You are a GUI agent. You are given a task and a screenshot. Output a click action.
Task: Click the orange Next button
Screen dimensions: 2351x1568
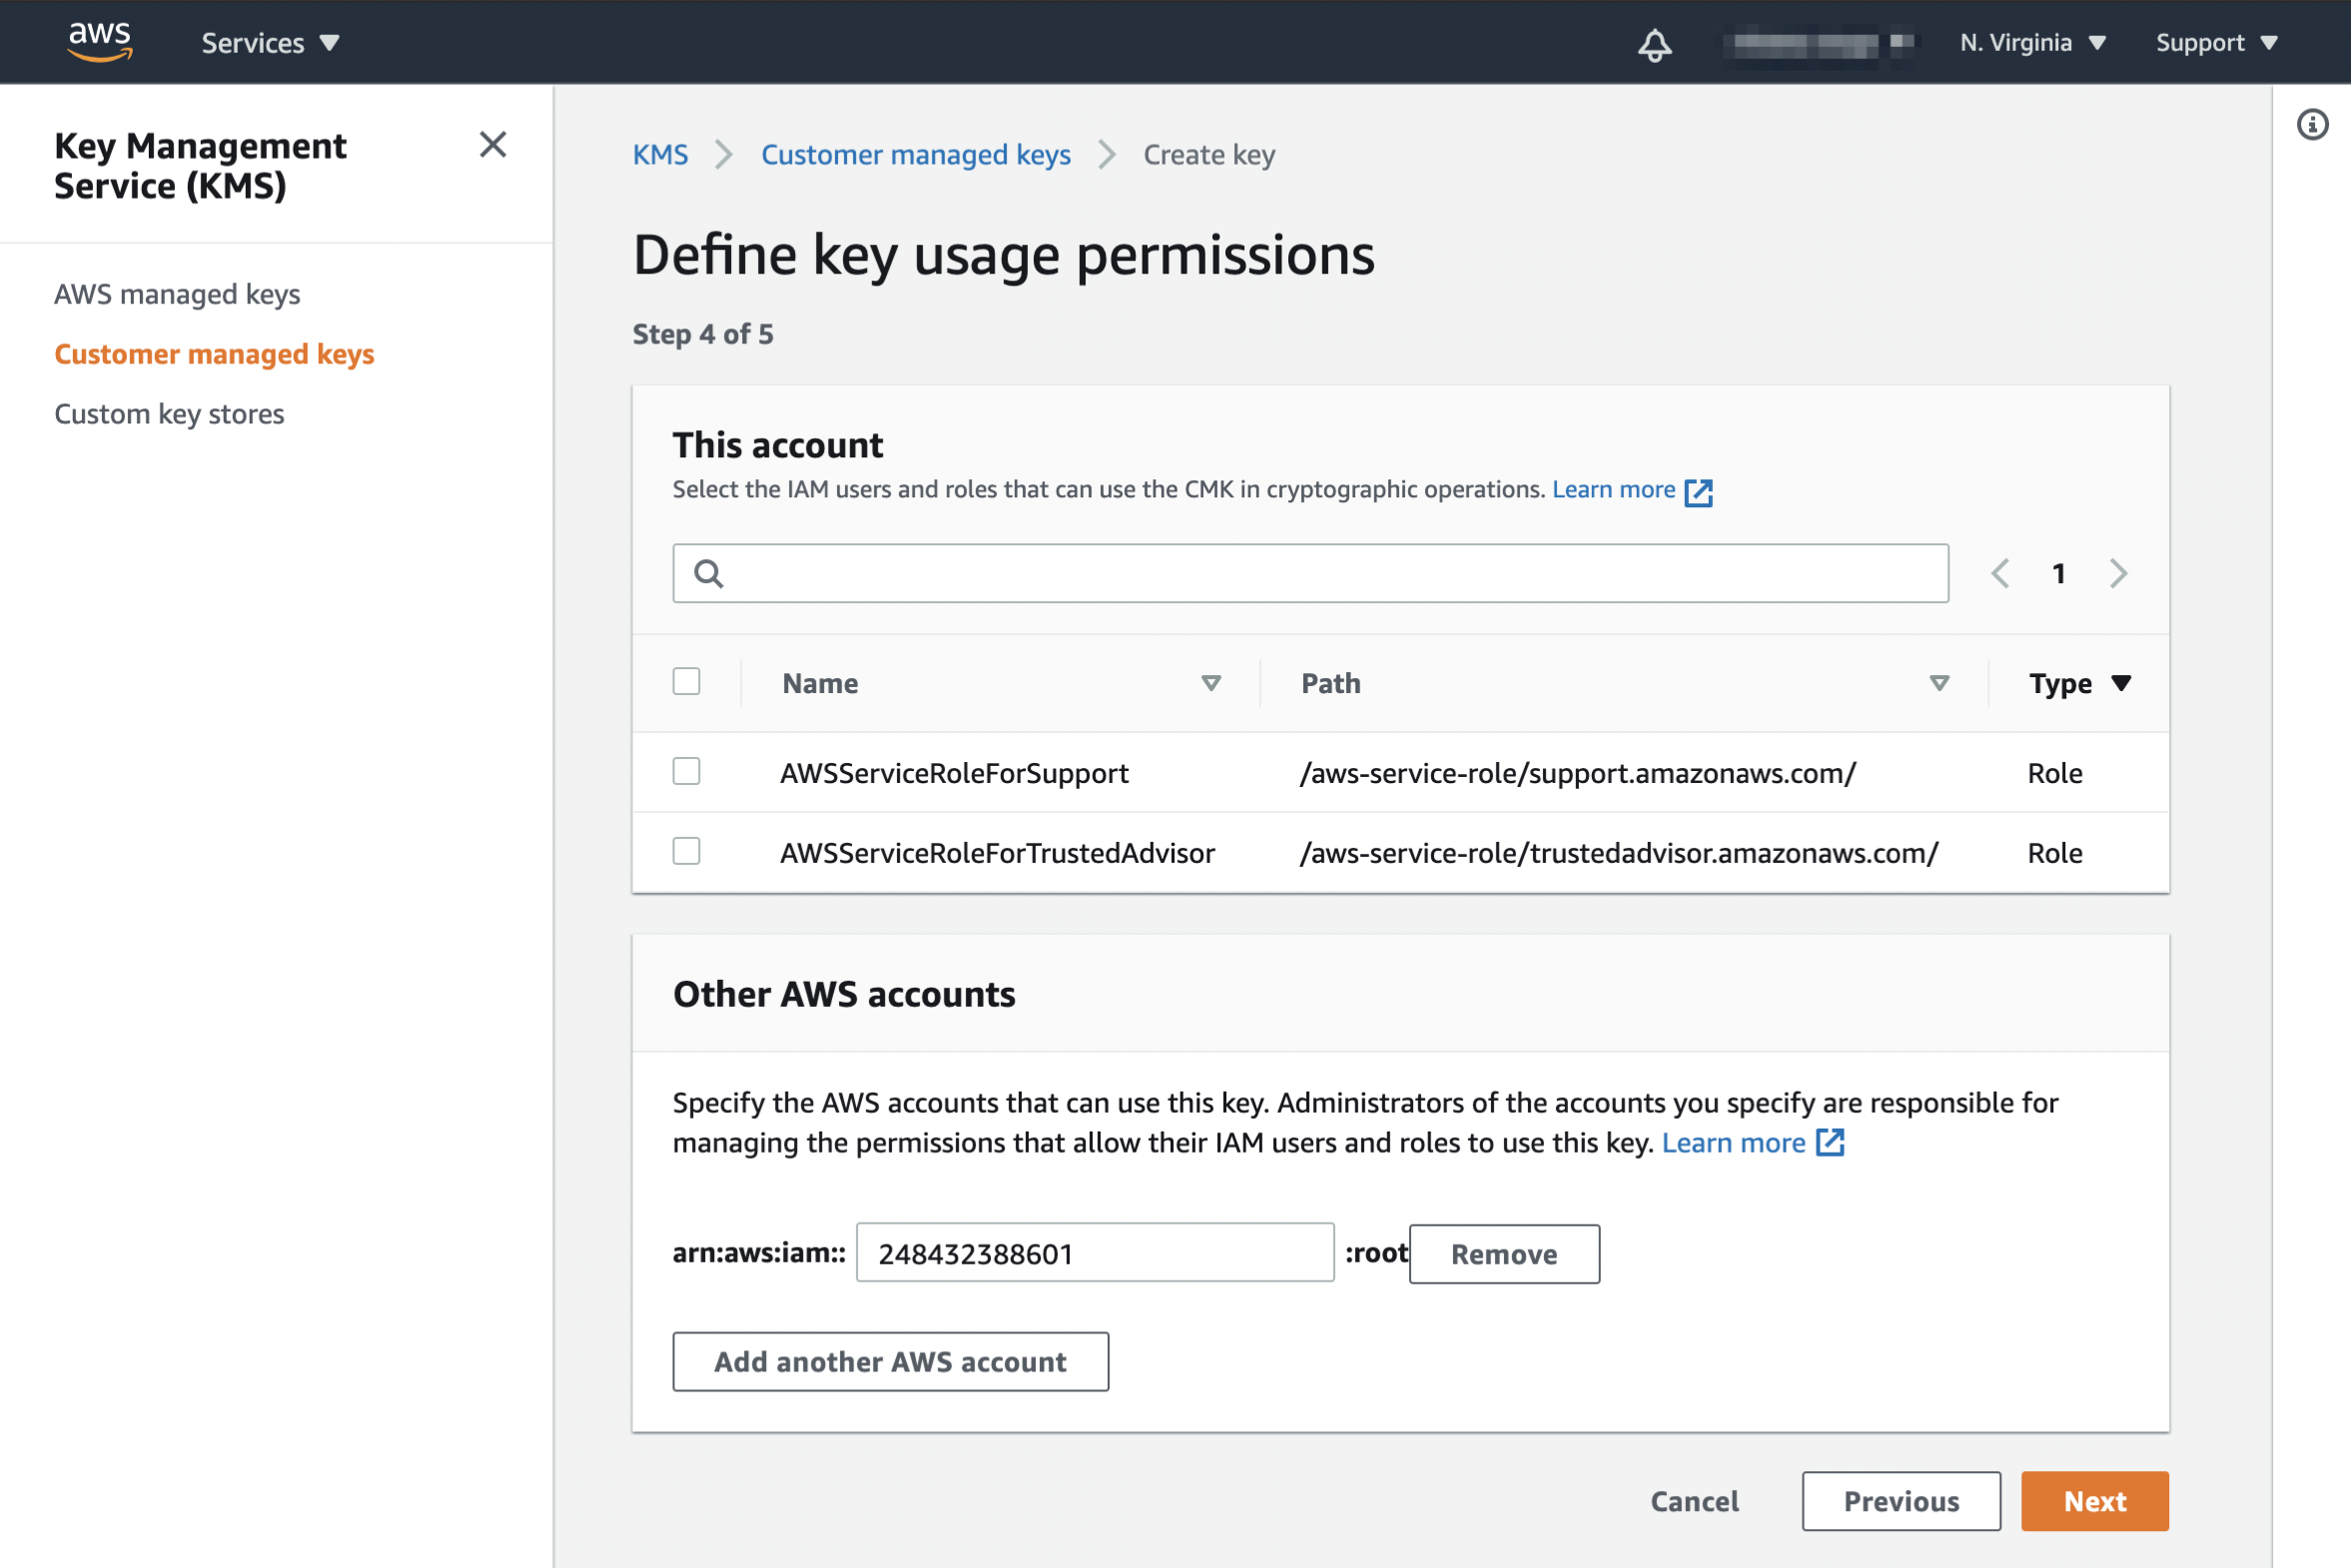coord(2094,1501)
